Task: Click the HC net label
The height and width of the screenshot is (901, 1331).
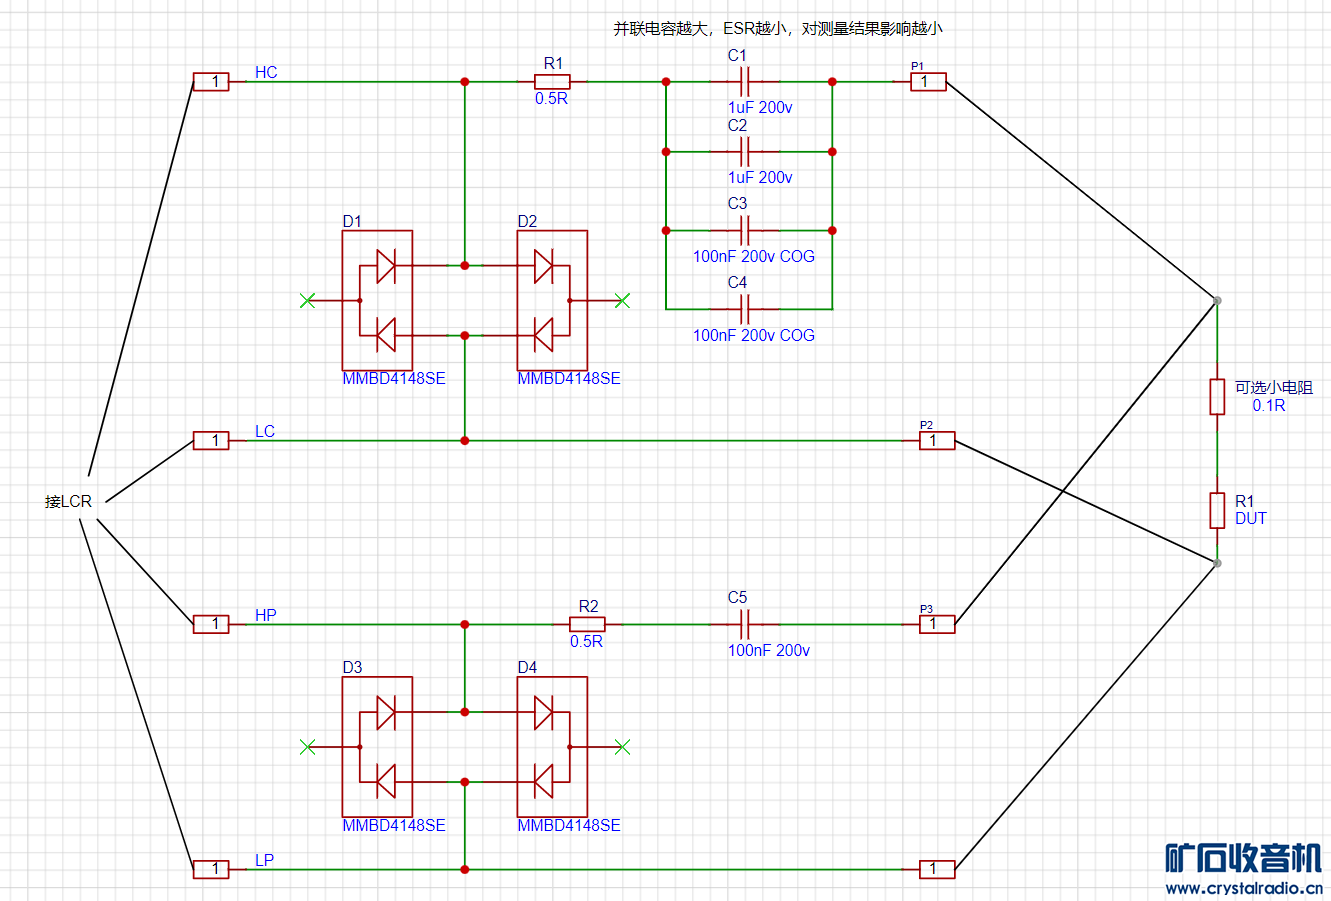Action: [x=266, y=72]
